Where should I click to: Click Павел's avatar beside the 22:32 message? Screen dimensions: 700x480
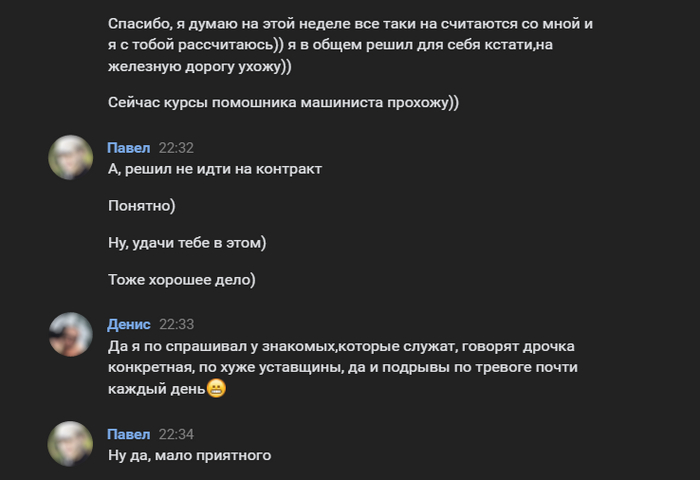click(x=71, y=157)
